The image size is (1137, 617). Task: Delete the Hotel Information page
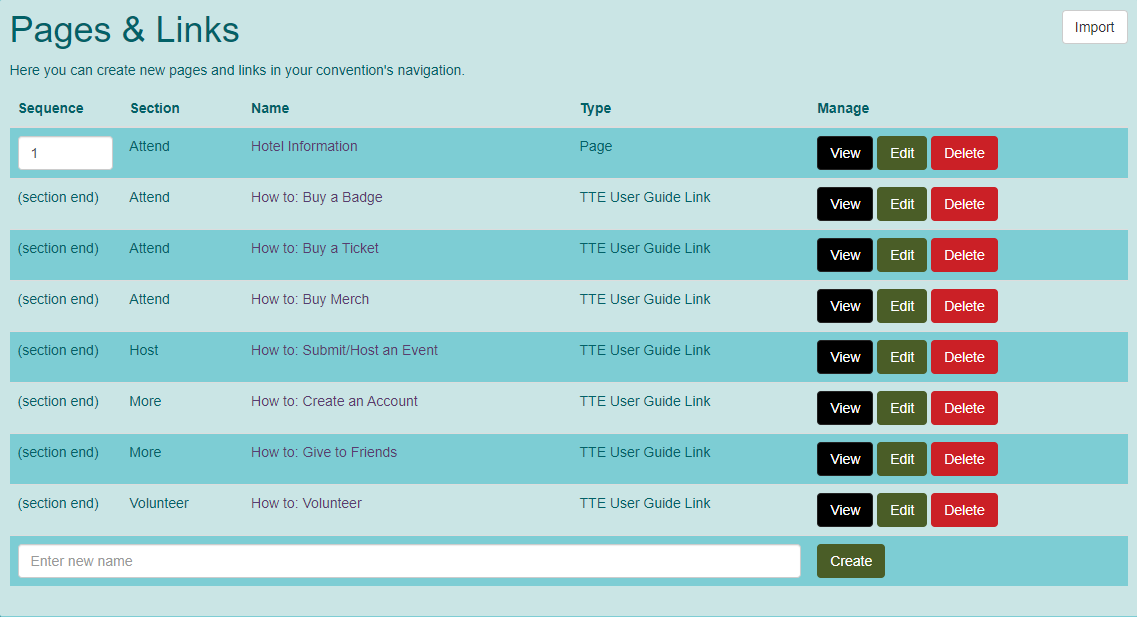coord(964,153)
